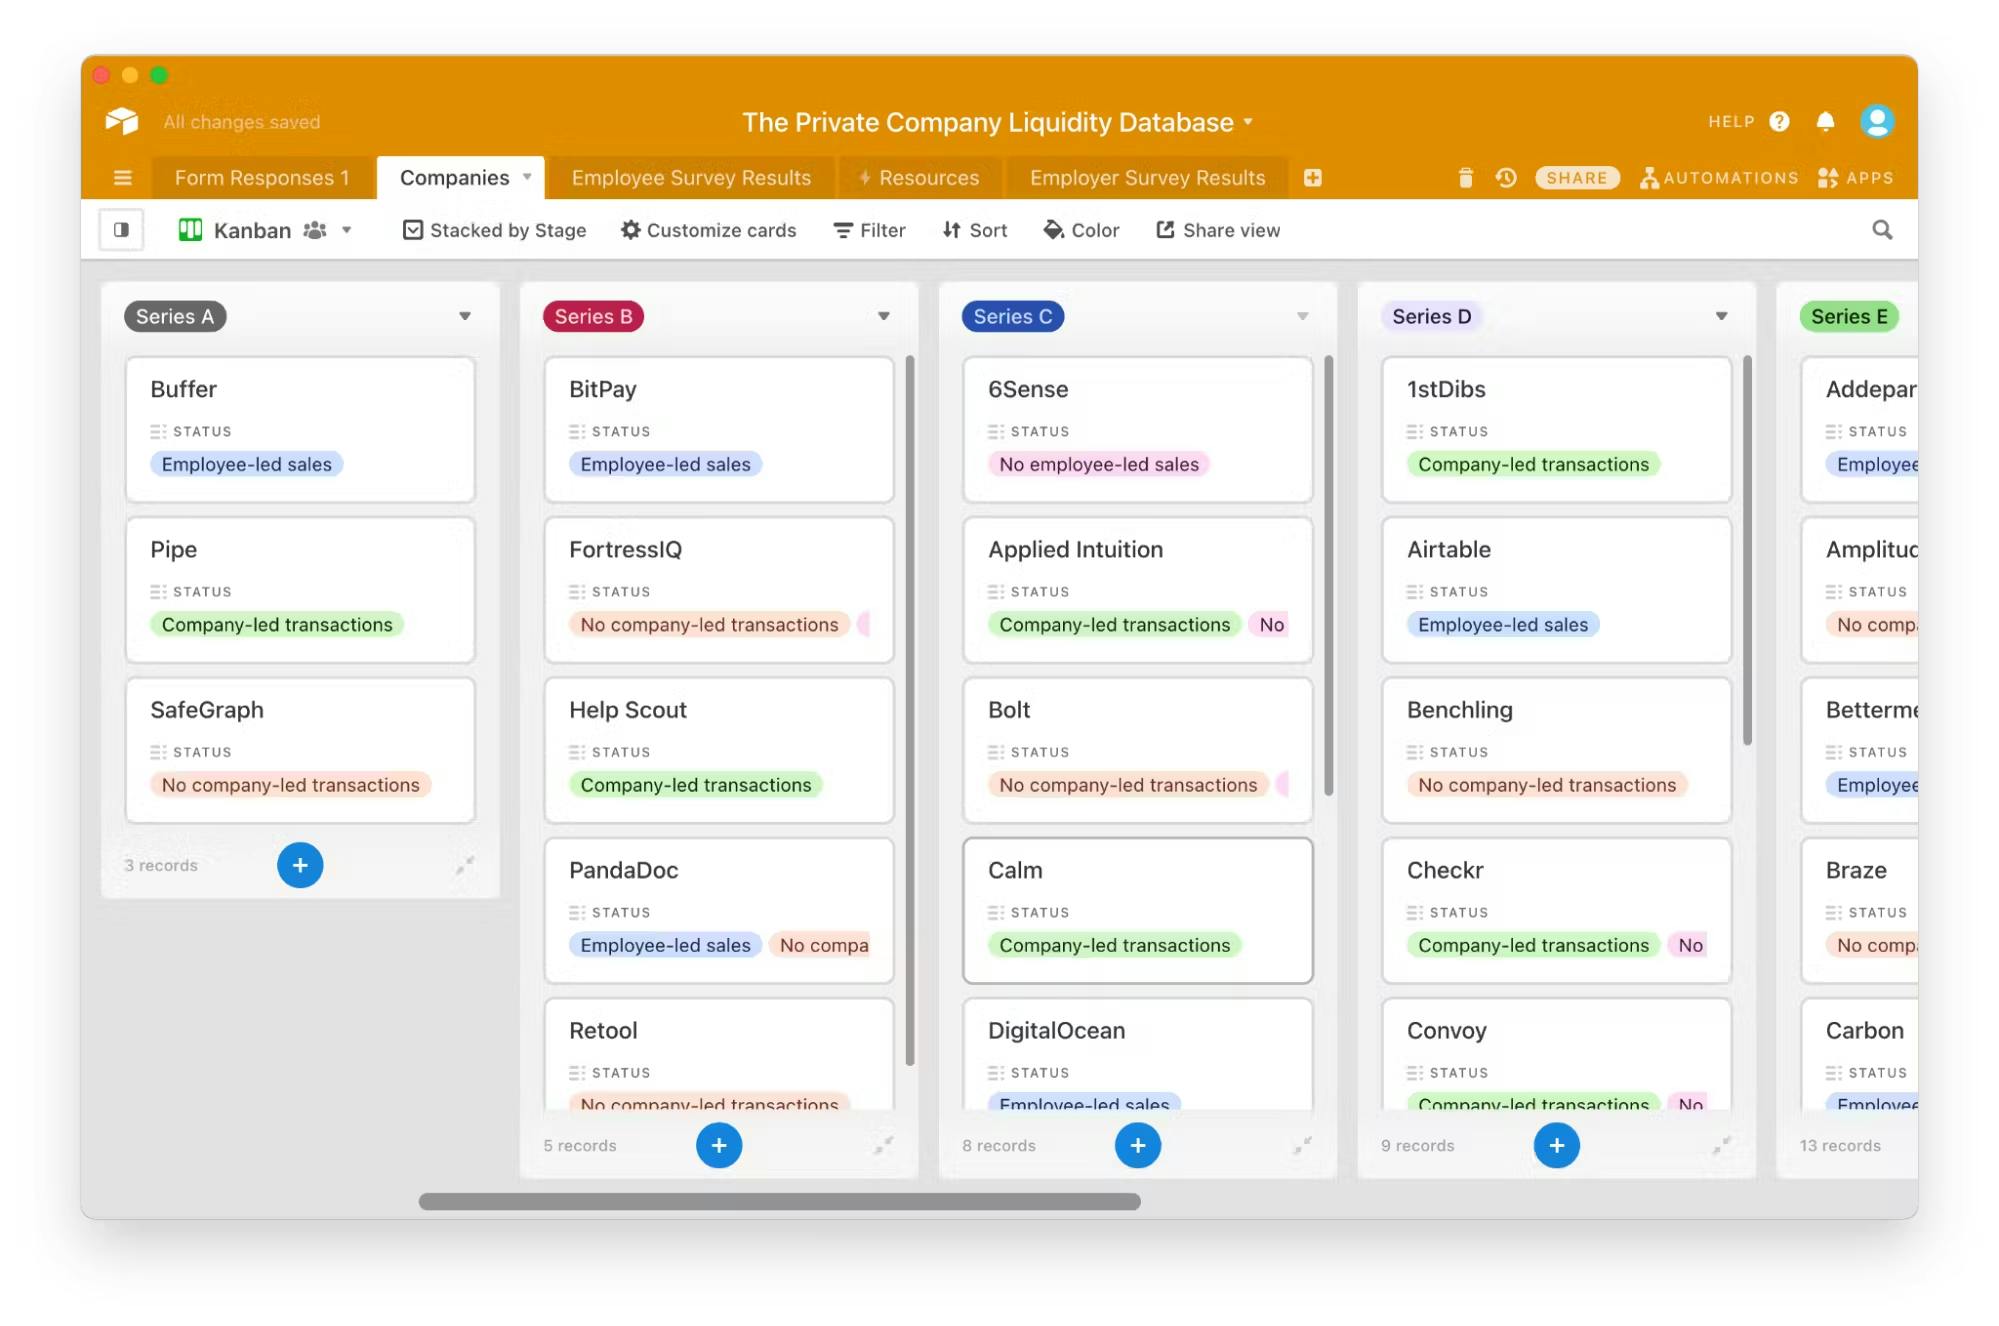This screenshot has width=1999, height=1326.
Task: Scroll the horizontal kanban scrollbar
Action: point(778,1200)
